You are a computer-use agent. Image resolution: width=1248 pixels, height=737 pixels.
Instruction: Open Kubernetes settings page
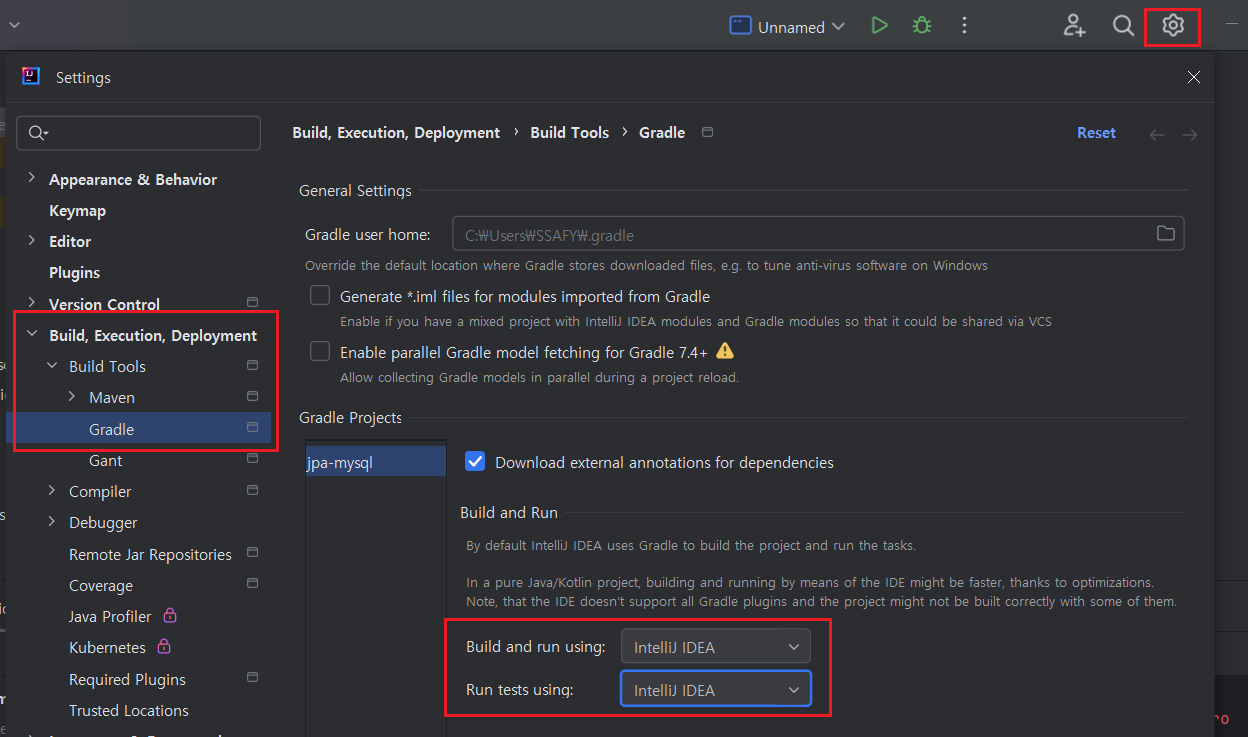coord(107,647)
